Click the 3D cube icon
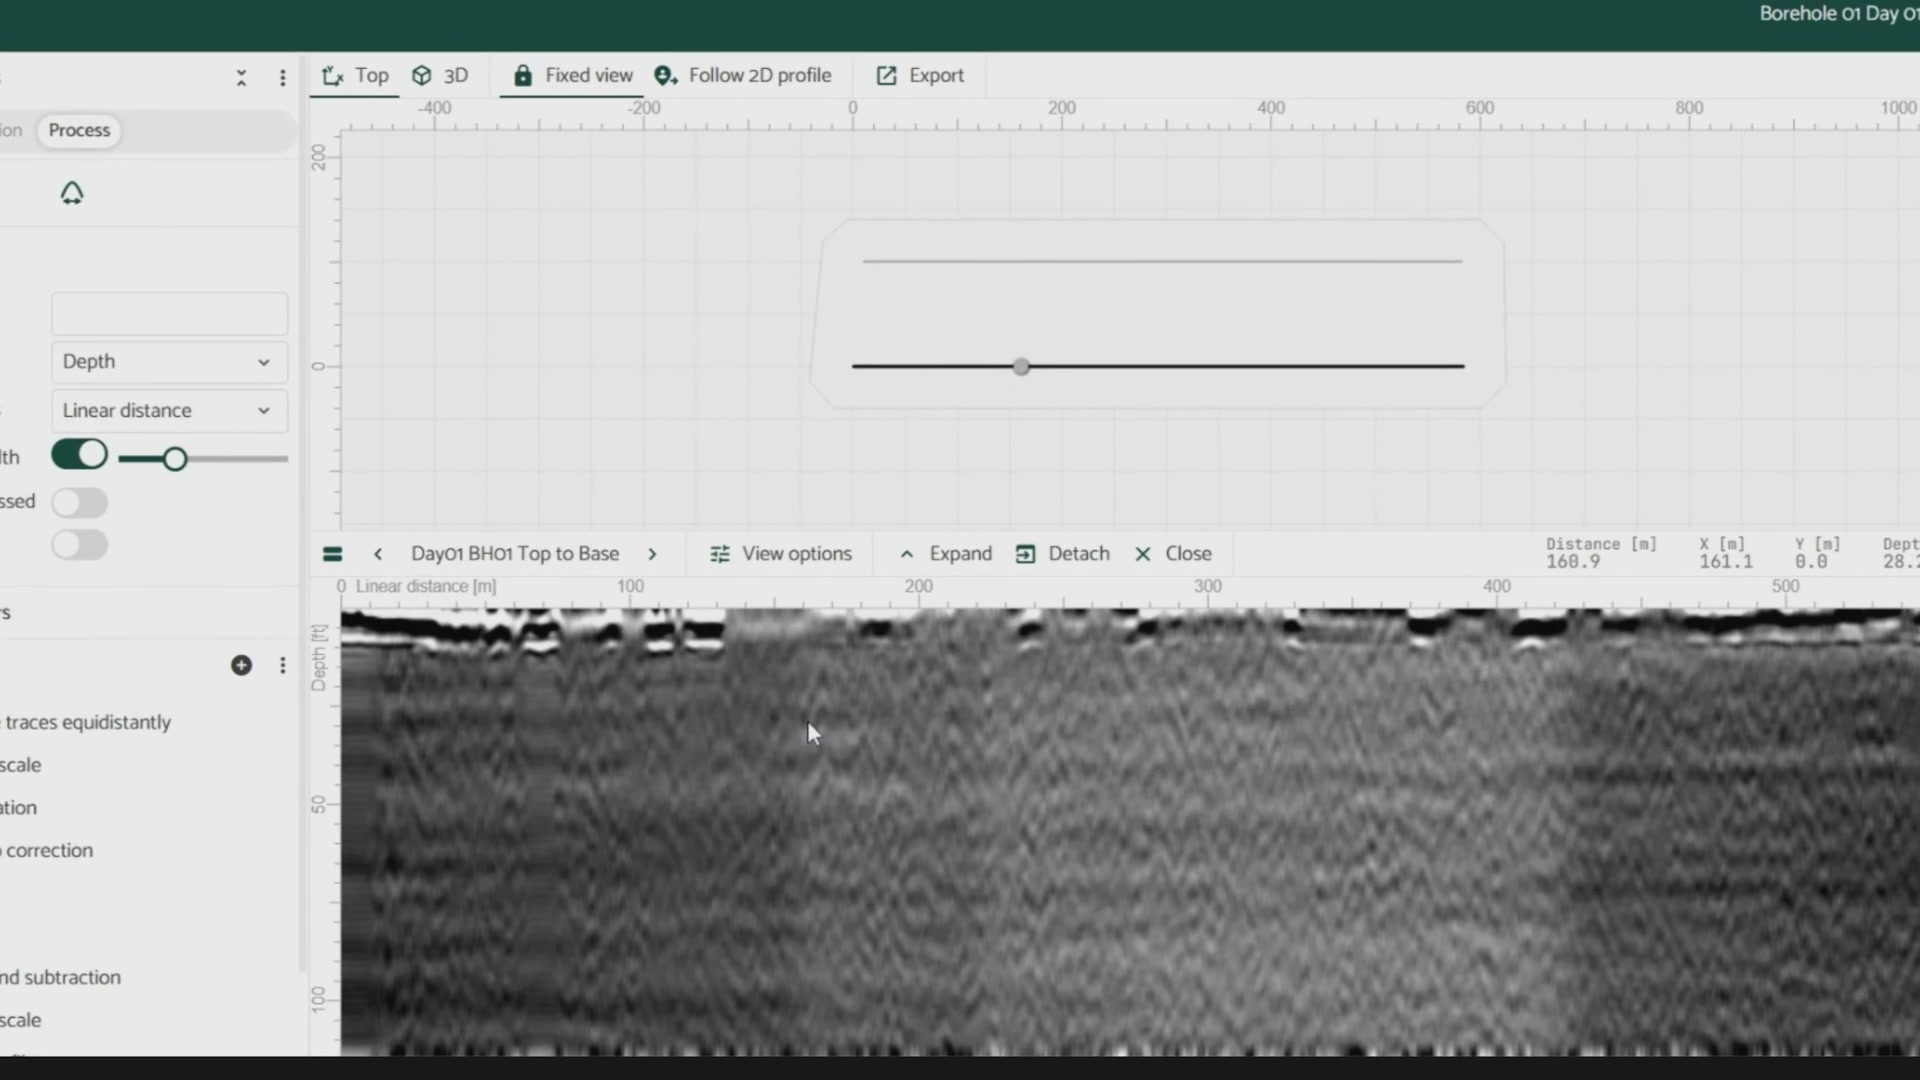Image resolution: width=1920 pixels, height=1080 pixels. (422, 76)
